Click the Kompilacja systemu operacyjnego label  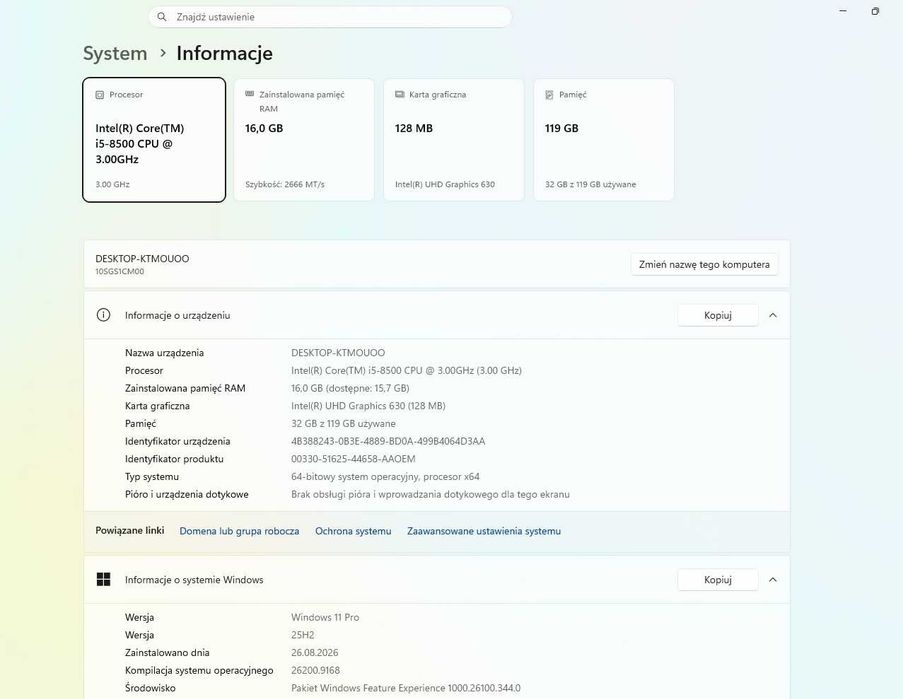pyautogui.click(x=199, y=670)
